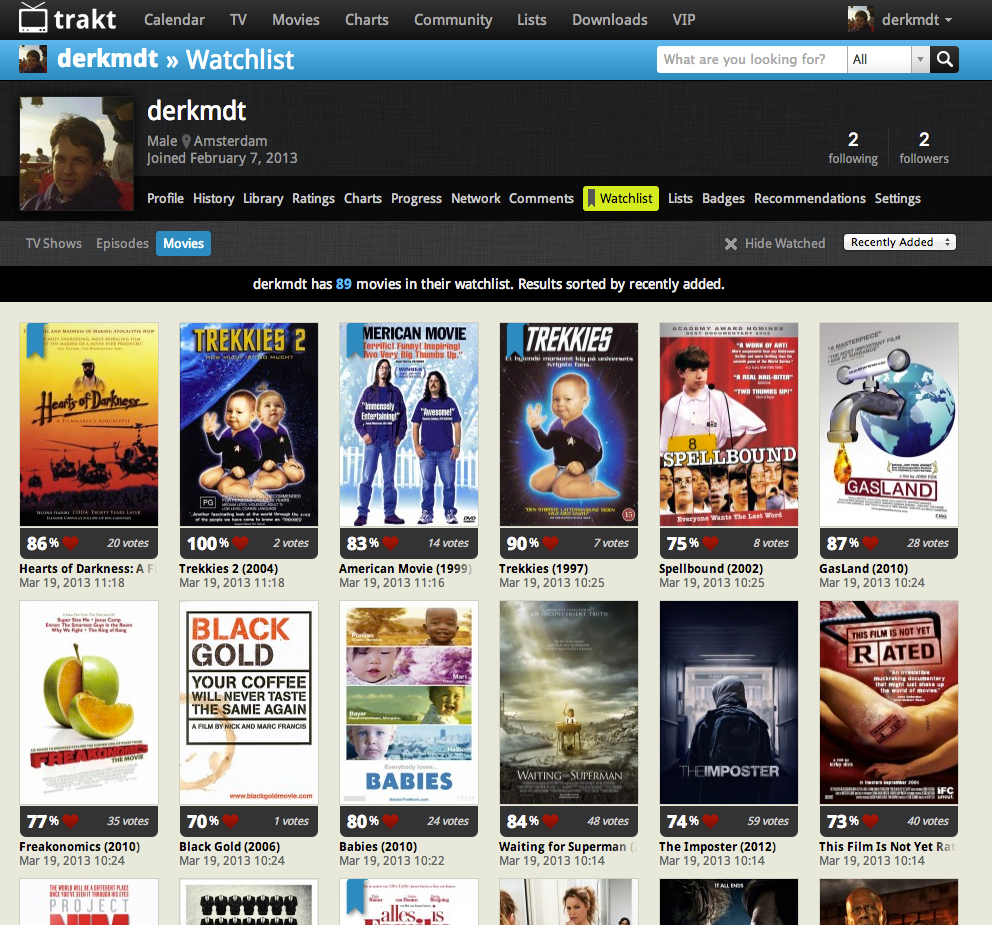992x925 pixels.
Task: Click the heart icon on Trekkies 2 rating
Action: [240, 543]
